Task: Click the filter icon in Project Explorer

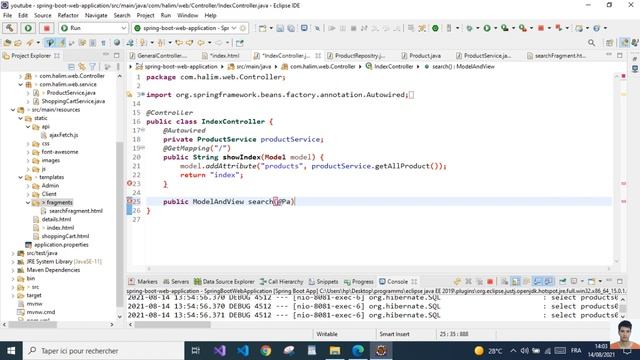Action: click(93, 67)
